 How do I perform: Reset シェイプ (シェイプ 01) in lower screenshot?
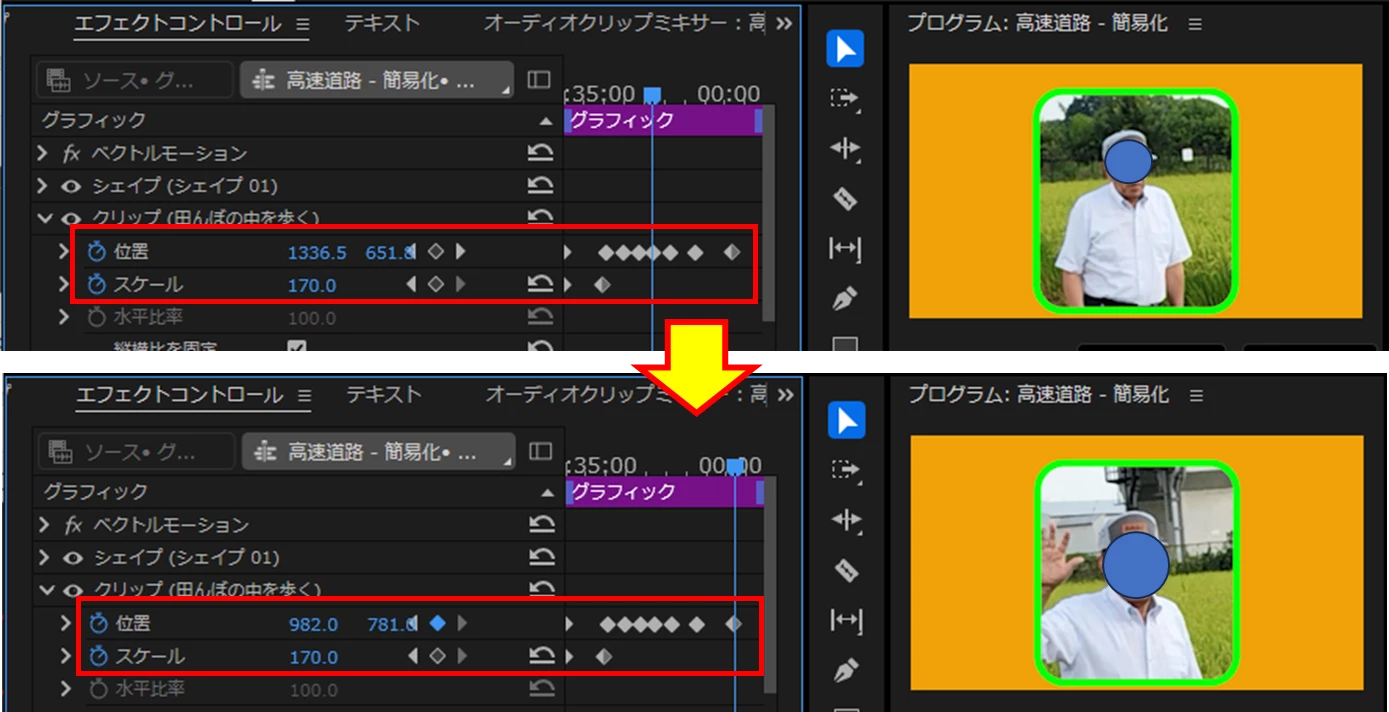541,557
